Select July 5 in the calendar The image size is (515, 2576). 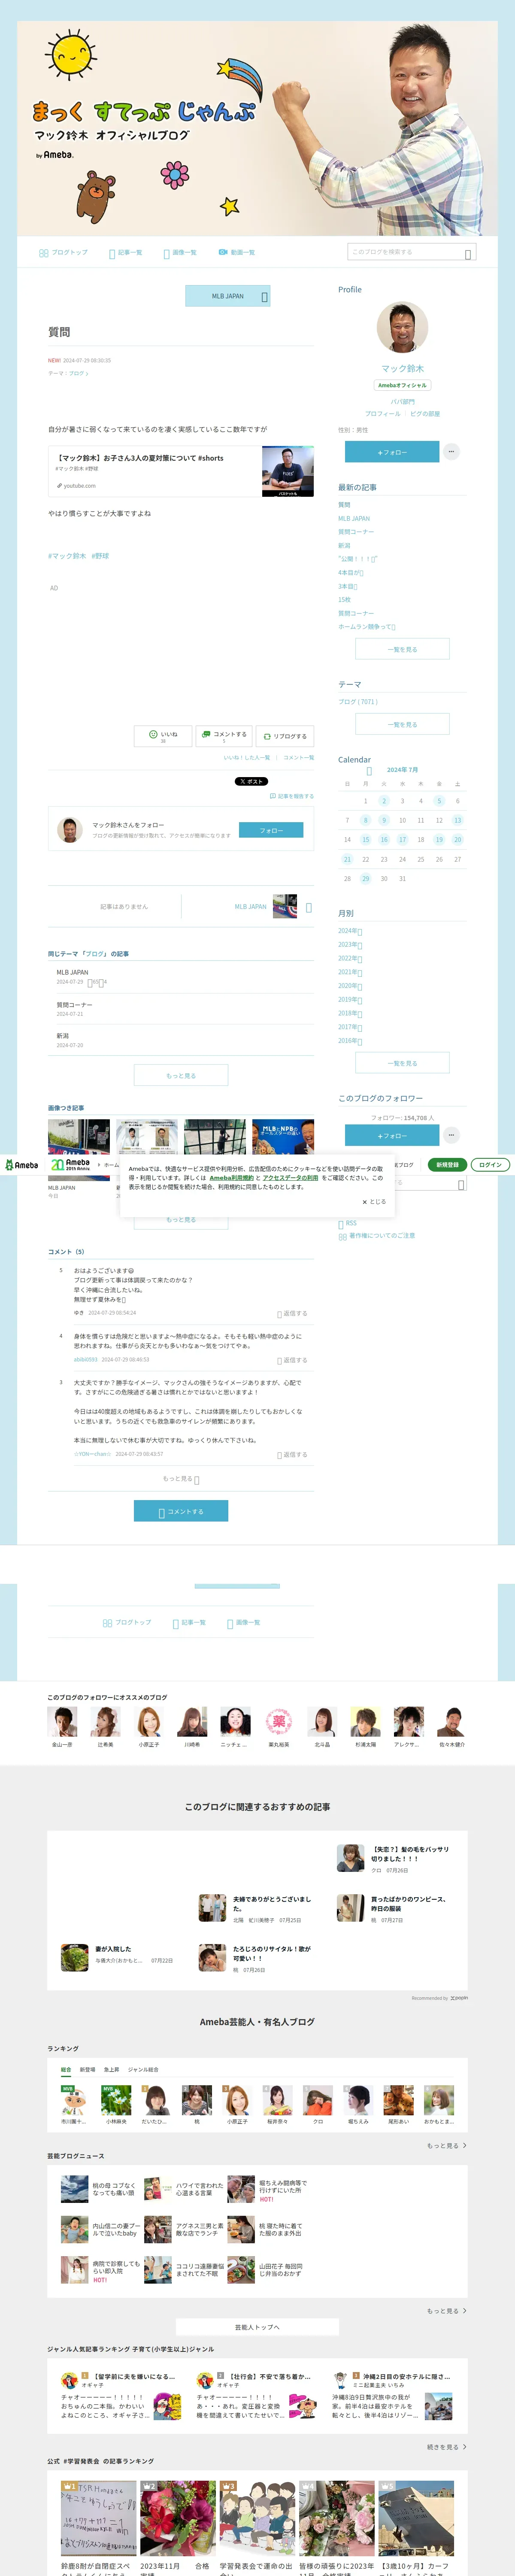click(x=439, y=801)
